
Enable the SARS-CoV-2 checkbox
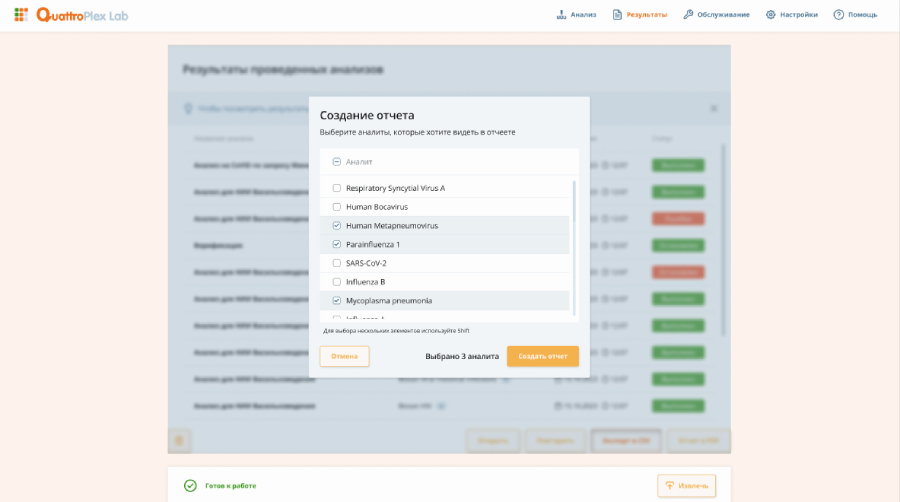tap(337, 263)
